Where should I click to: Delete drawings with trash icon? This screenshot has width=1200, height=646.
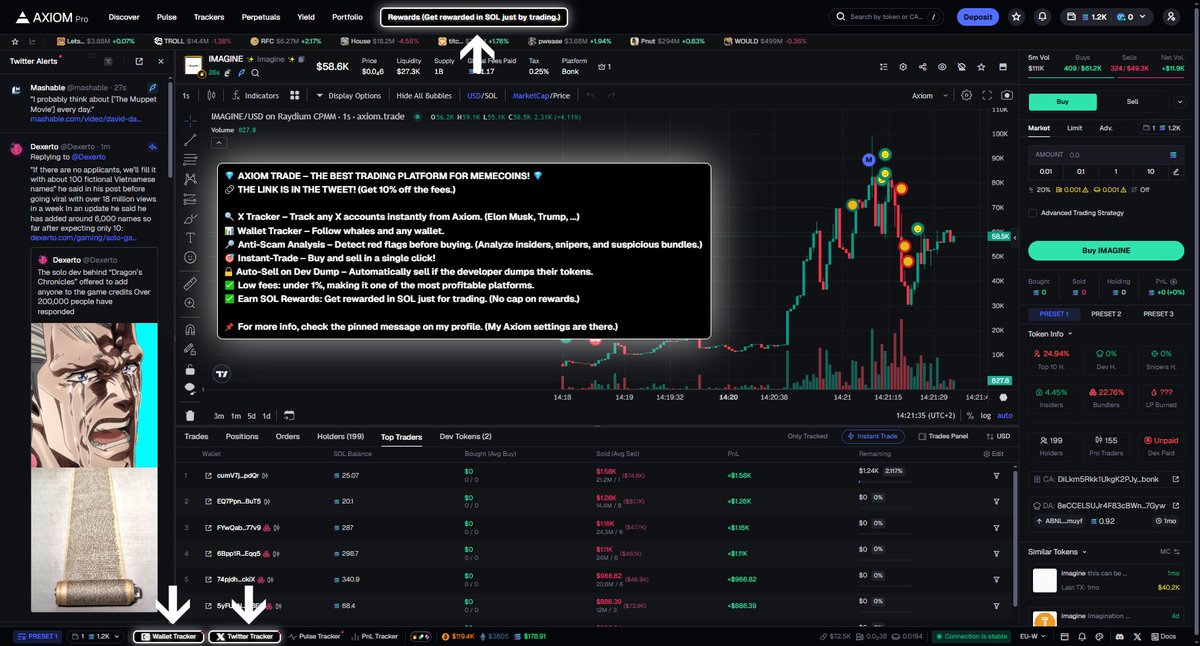tap(190, 415)
